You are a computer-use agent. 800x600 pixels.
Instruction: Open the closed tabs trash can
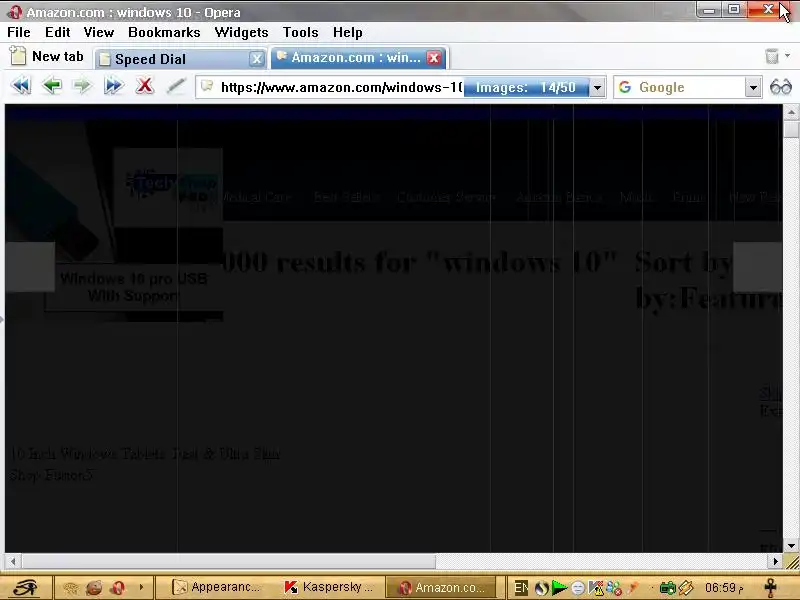(x=772, y=56)
